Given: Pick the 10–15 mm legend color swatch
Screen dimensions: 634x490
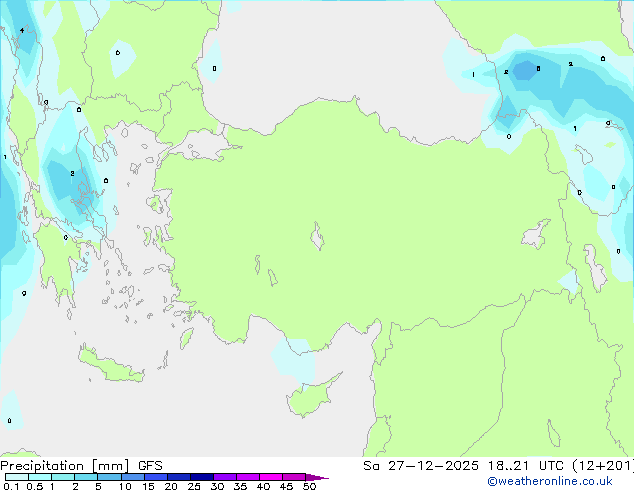Looking at the screenshot, I should pos(132,477).
